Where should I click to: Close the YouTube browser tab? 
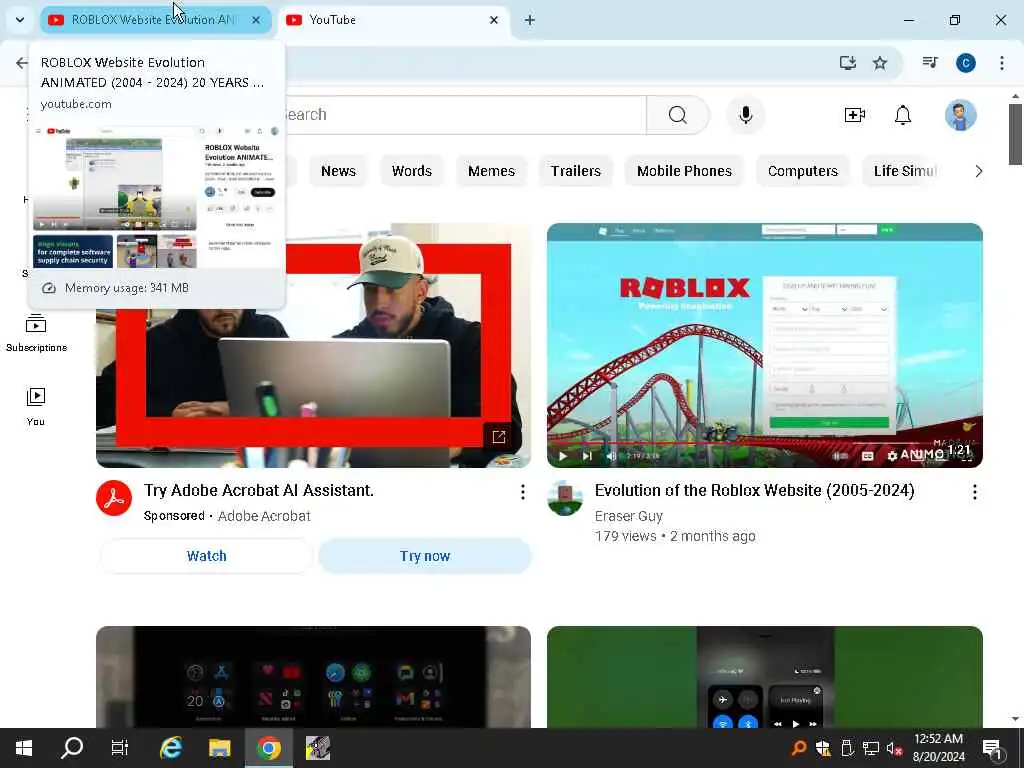click(x=494, y=20)
